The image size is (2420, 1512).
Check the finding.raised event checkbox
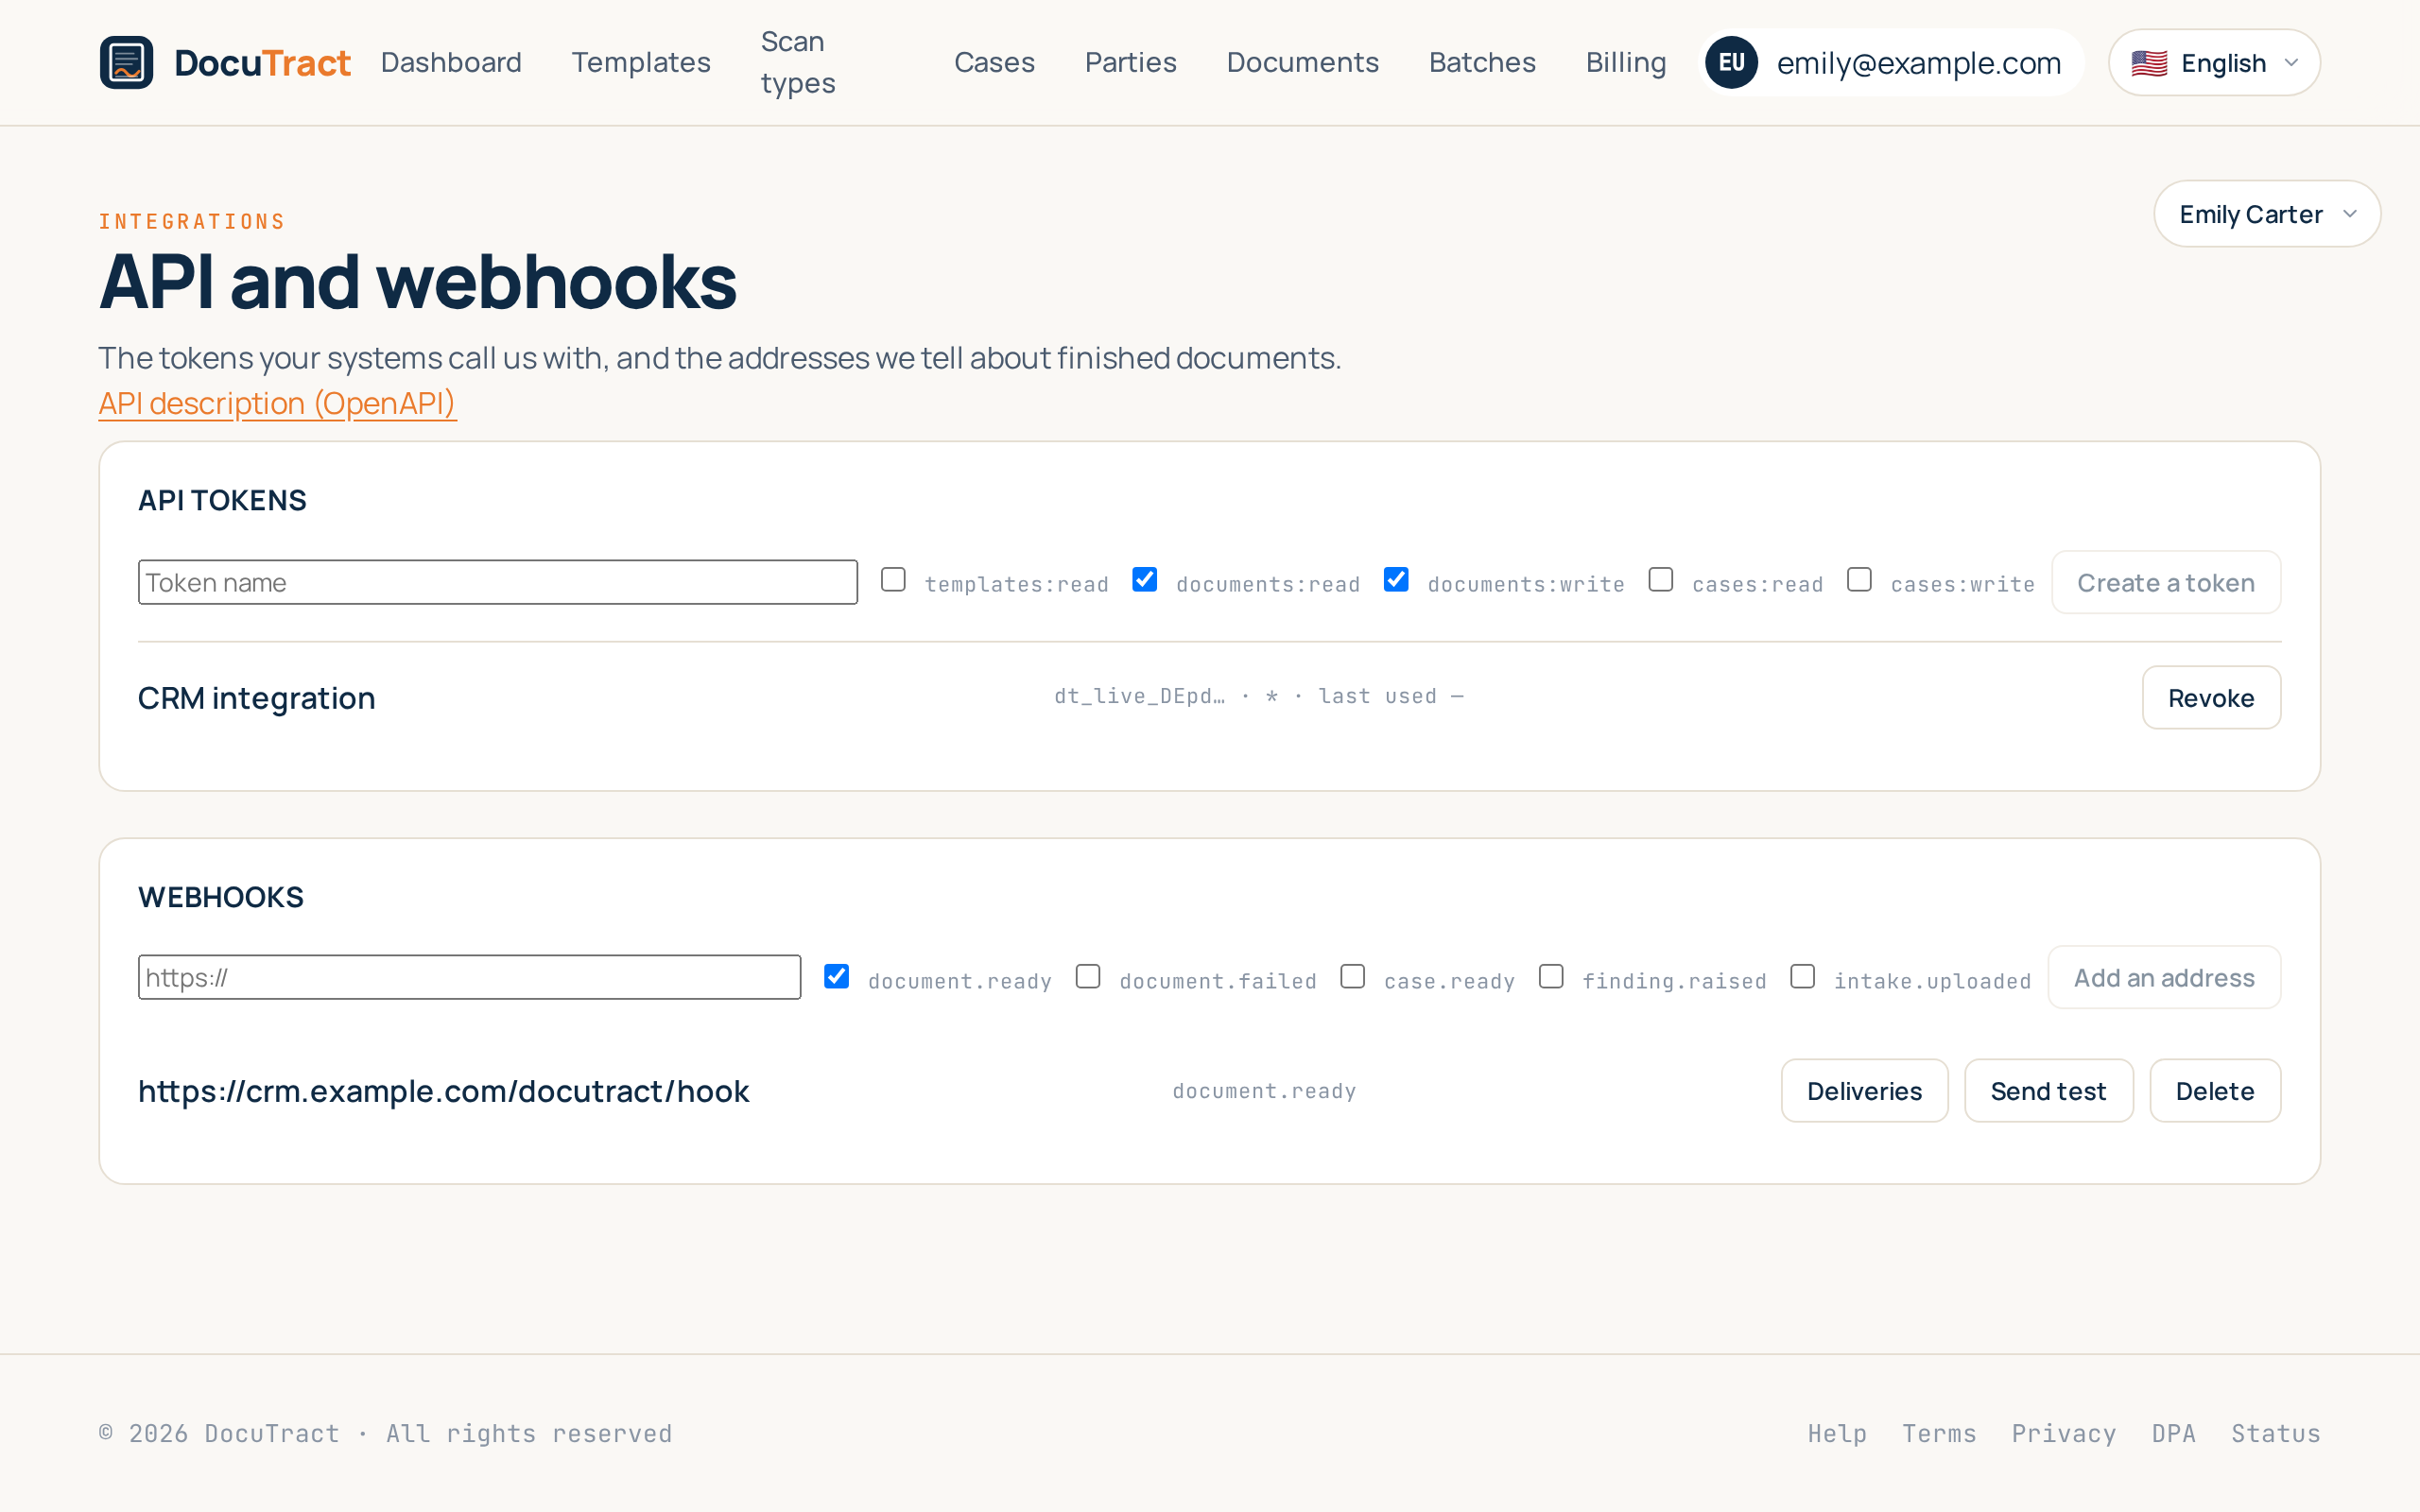click(x=1551, y=976)
